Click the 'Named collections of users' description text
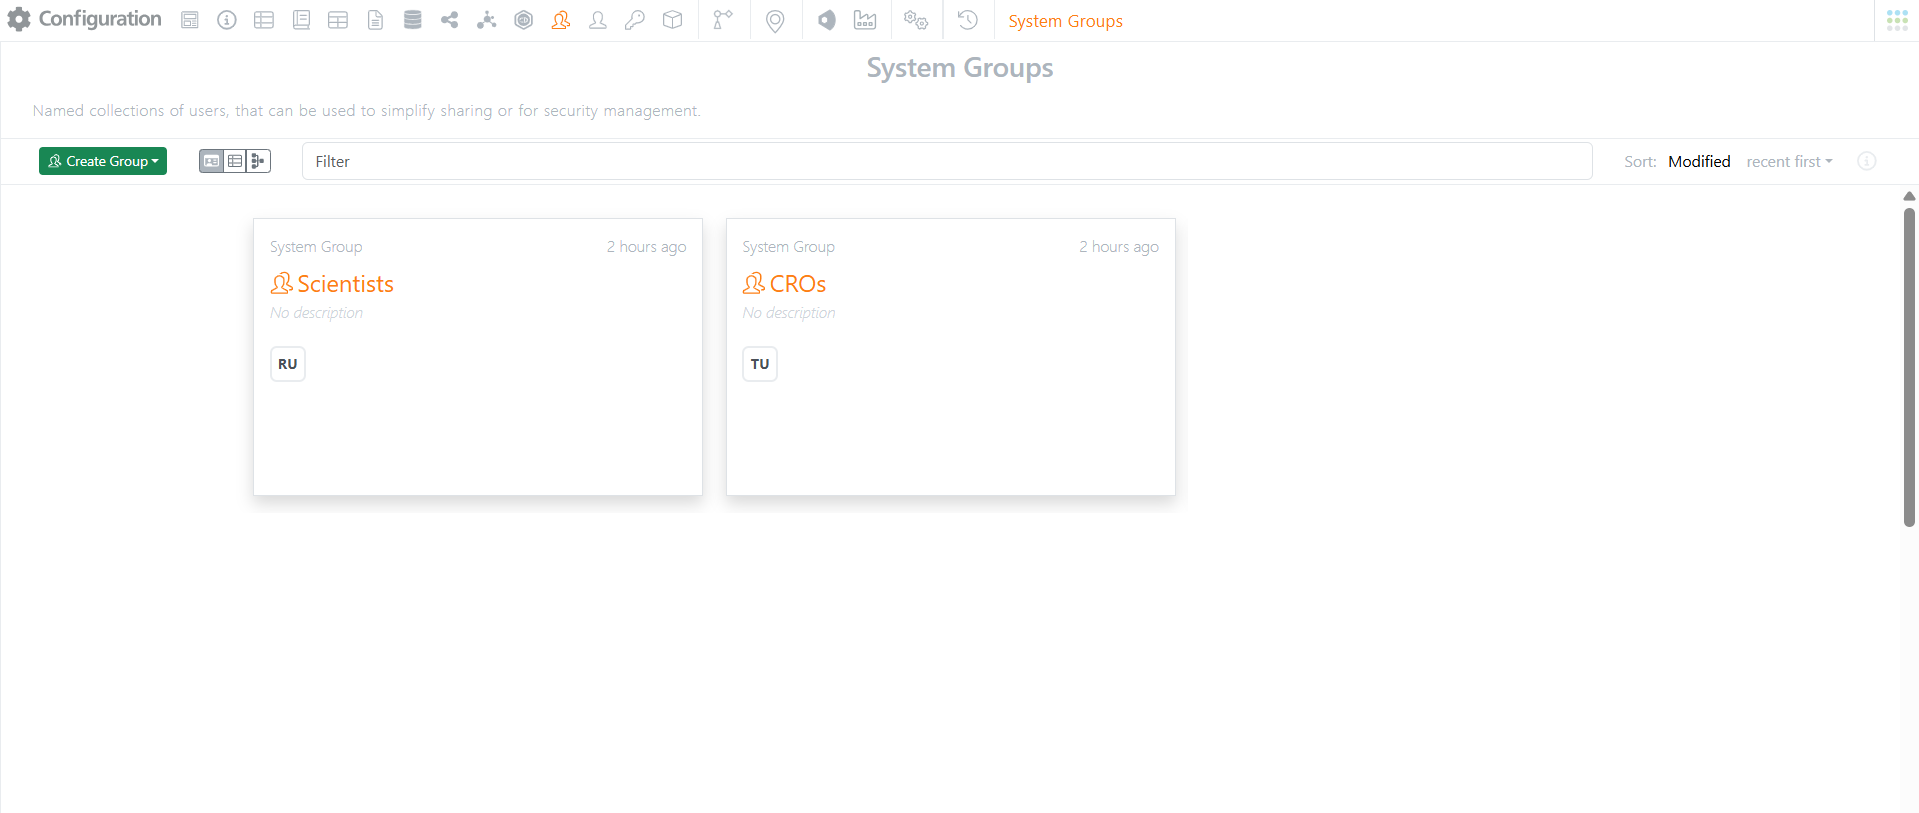This screenshot has height=813, width=1919. tap(367, 111)
